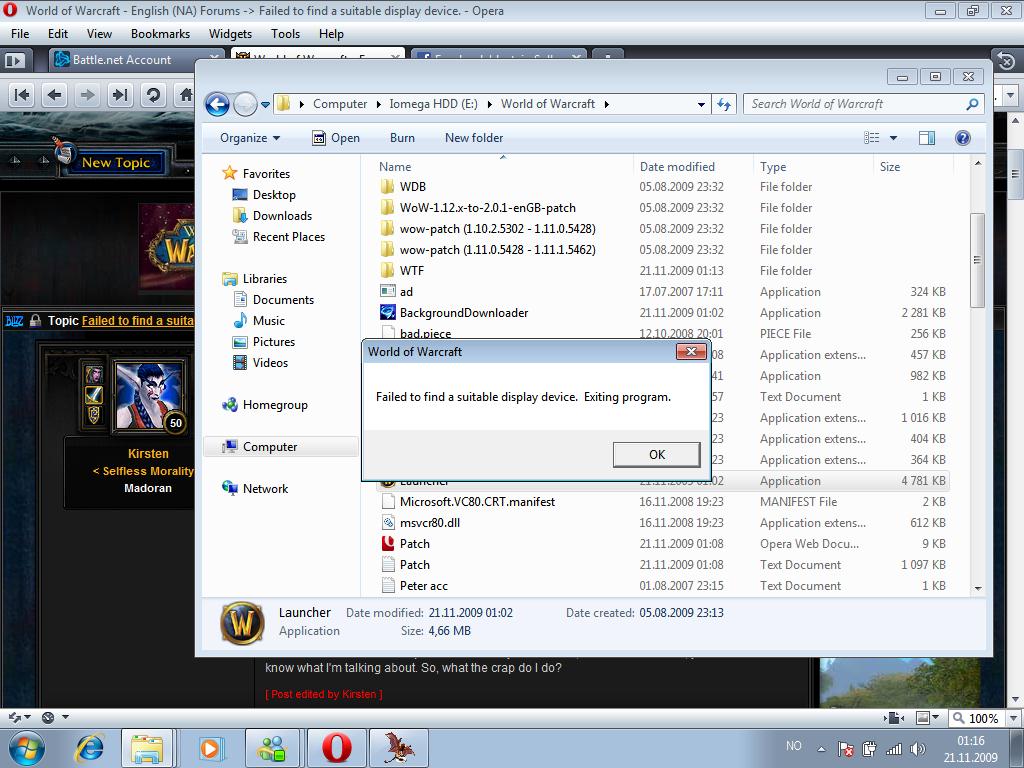Open Explorer help with the question mark
Viewport: 1024px width, 768px height.
pyautogui.click(x=963, y=138)
